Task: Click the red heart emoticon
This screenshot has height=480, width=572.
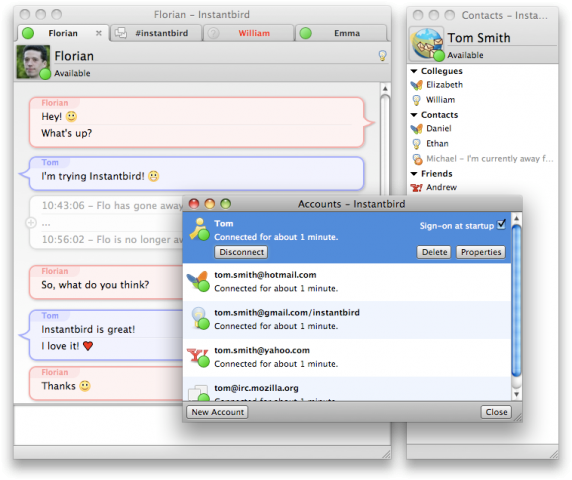Action: click(x=88, y=345)
